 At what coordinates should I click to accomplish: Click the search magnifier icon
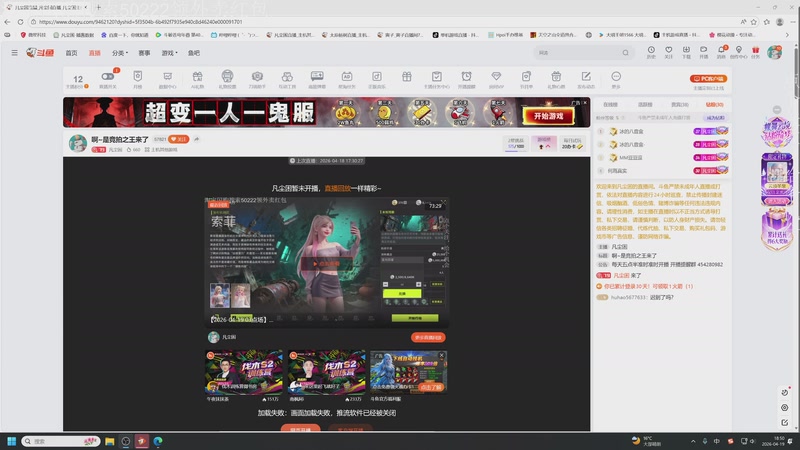pos(625,53)
